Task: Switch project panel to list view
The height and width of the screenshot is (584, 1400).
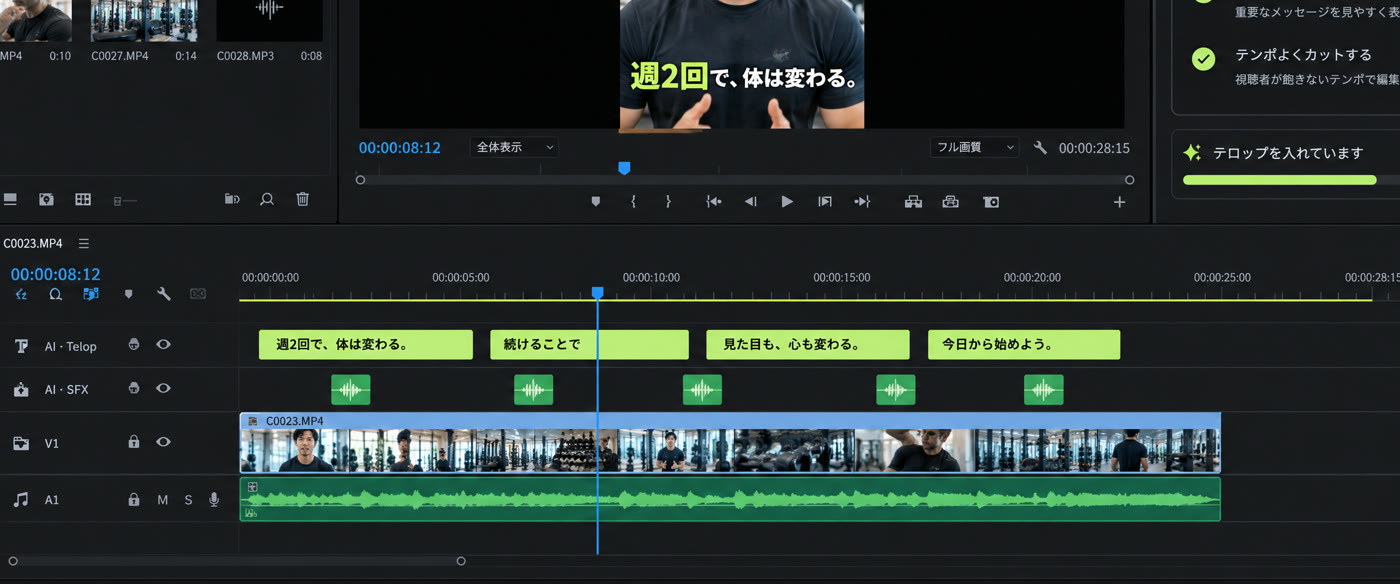Action: [10, 200]
